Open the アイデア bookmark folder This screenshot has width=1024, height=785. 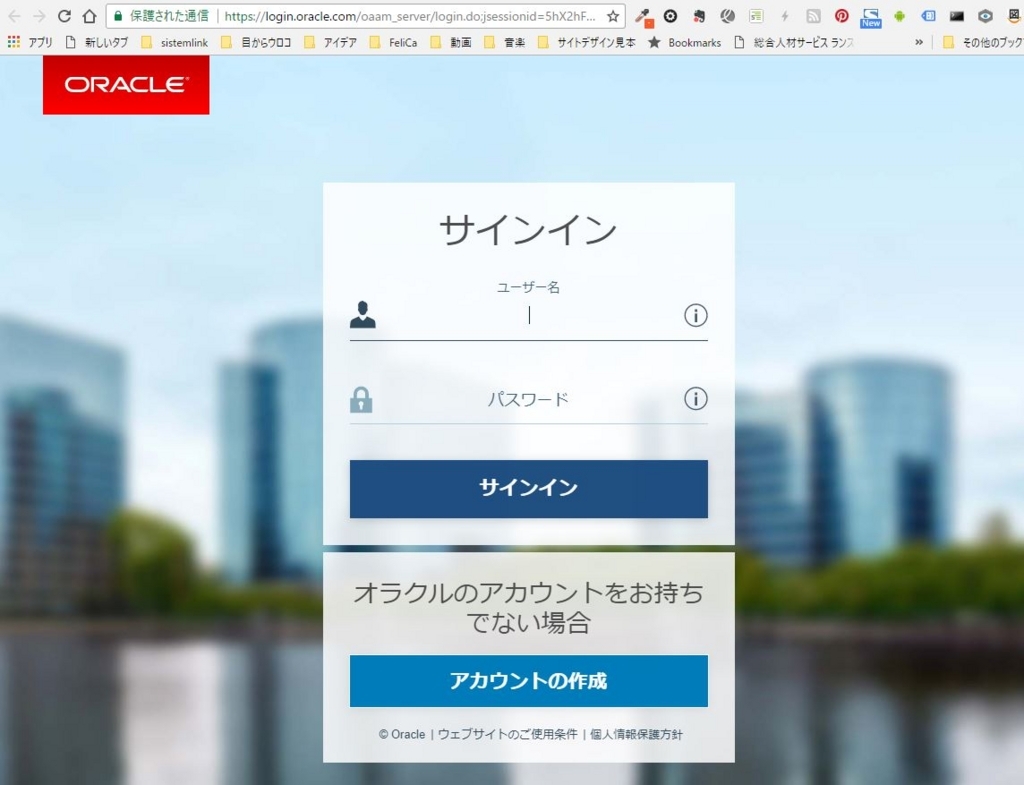click(x=330, y=42)
